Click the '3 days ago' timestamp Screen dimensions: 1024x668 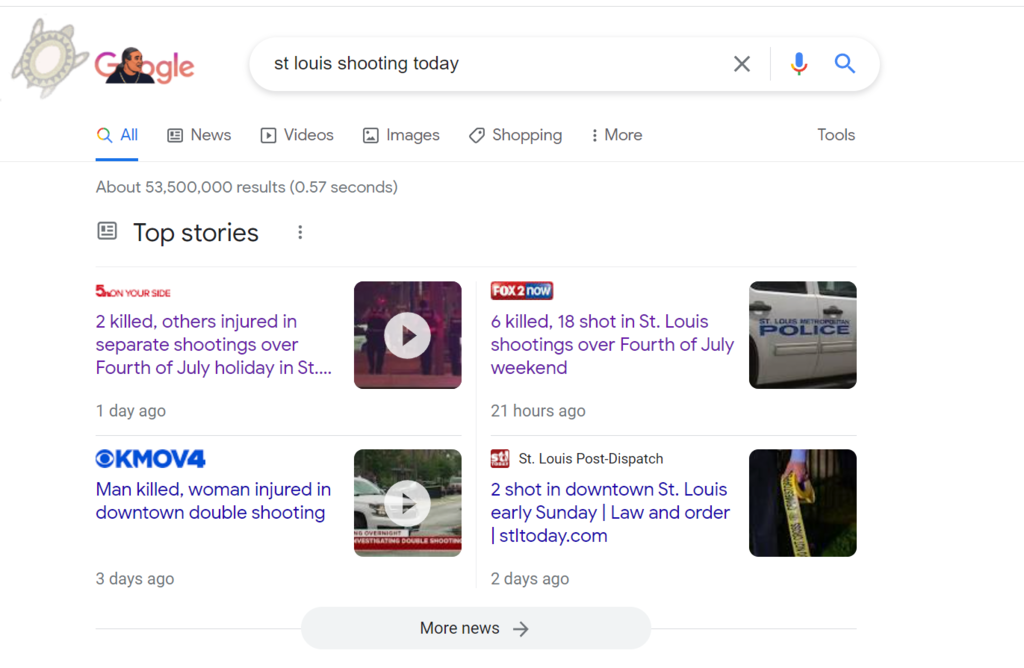(x=135, y=579)
